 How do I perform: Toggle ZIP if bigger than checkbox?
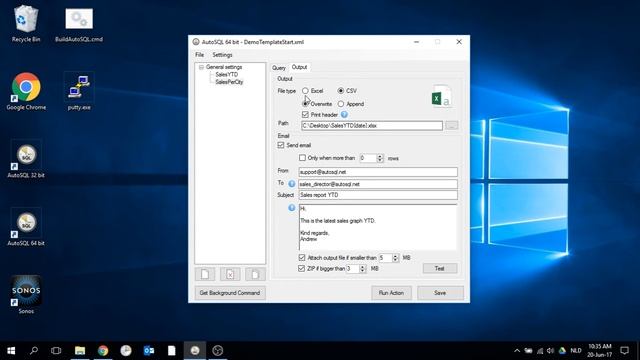(x=301, y=269)
